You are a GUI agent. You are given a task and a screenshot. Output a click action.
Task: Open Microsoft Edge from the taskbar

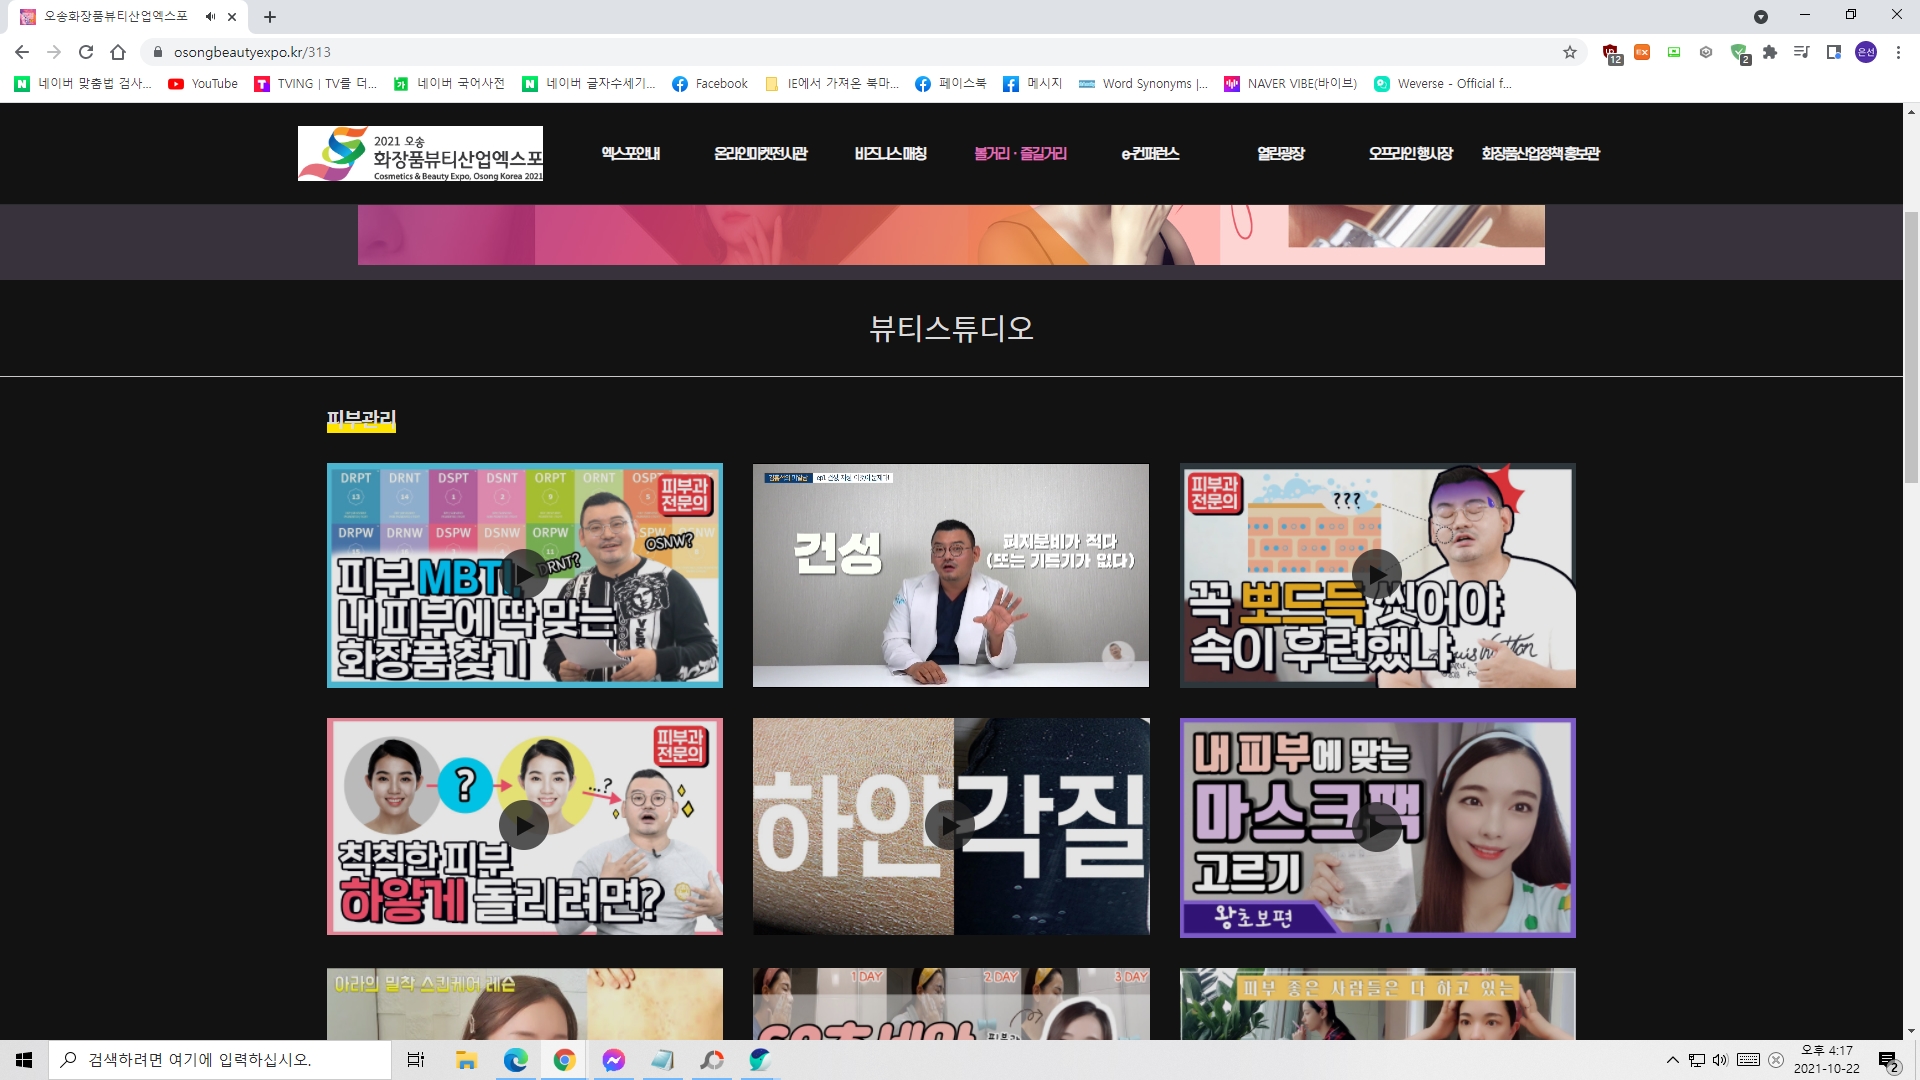coord(515,1060)
